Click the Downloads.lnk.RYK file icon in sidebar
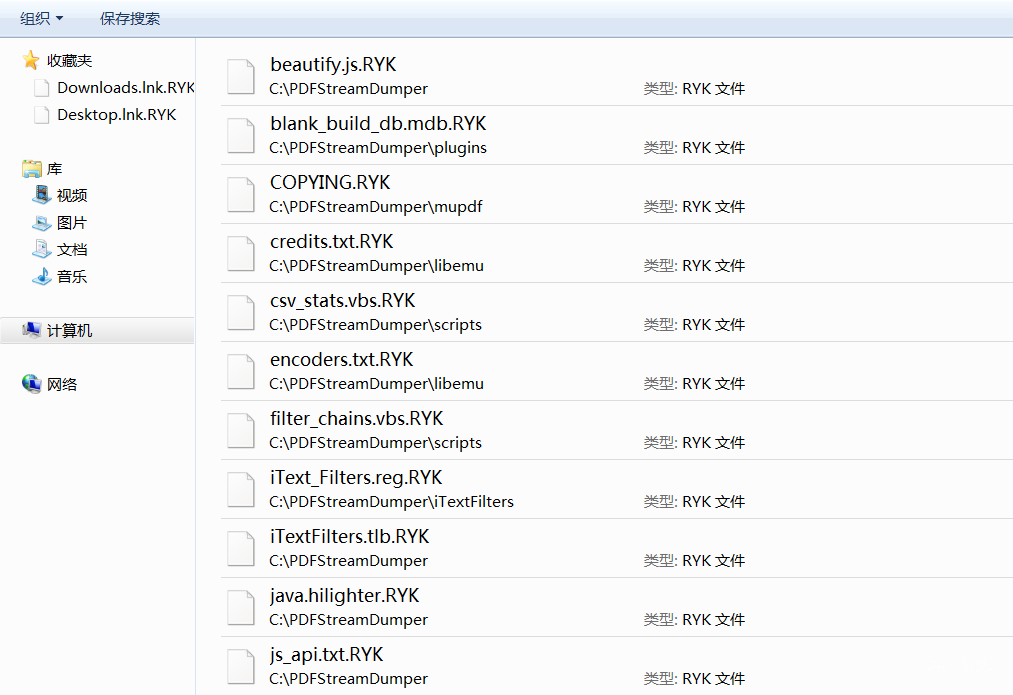Image resolution: width=1013 pixels, height=695 pixels. click(41, 88)
